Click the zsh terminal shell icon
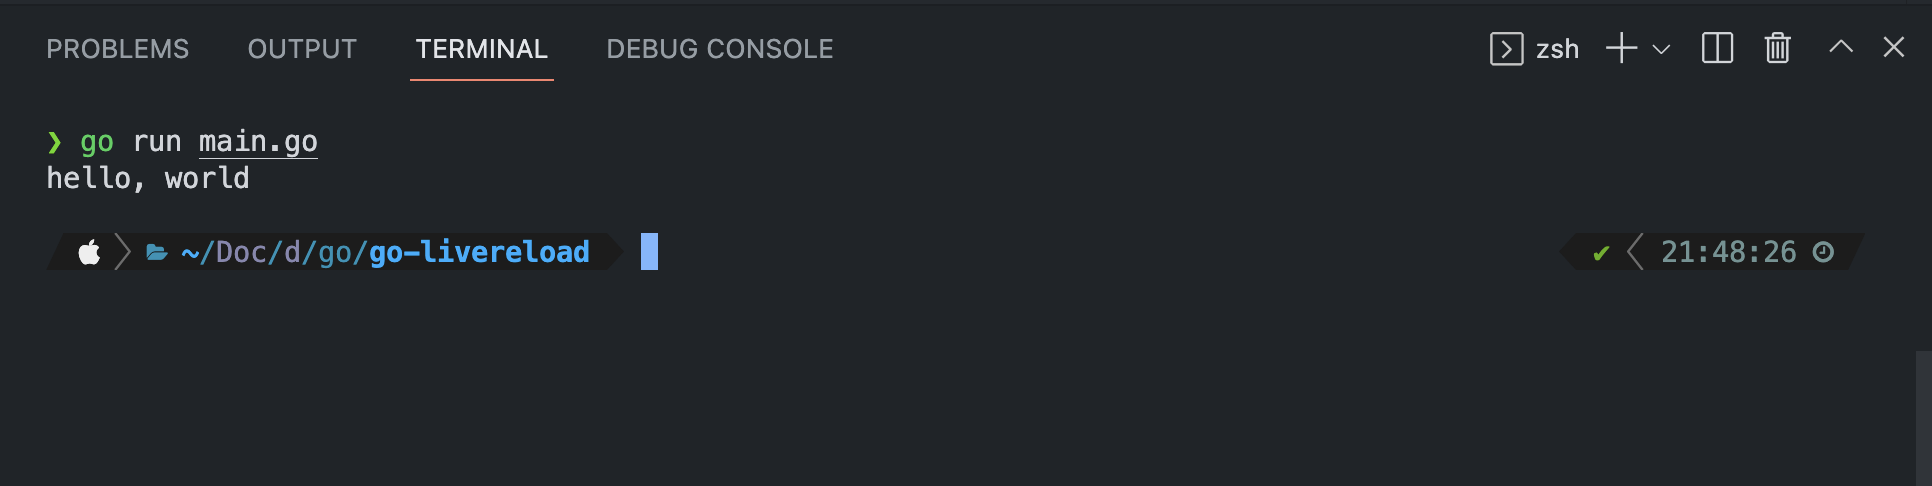This screenshot has height=486, width=1932. pyautogui.click(x=1506, y=49)
